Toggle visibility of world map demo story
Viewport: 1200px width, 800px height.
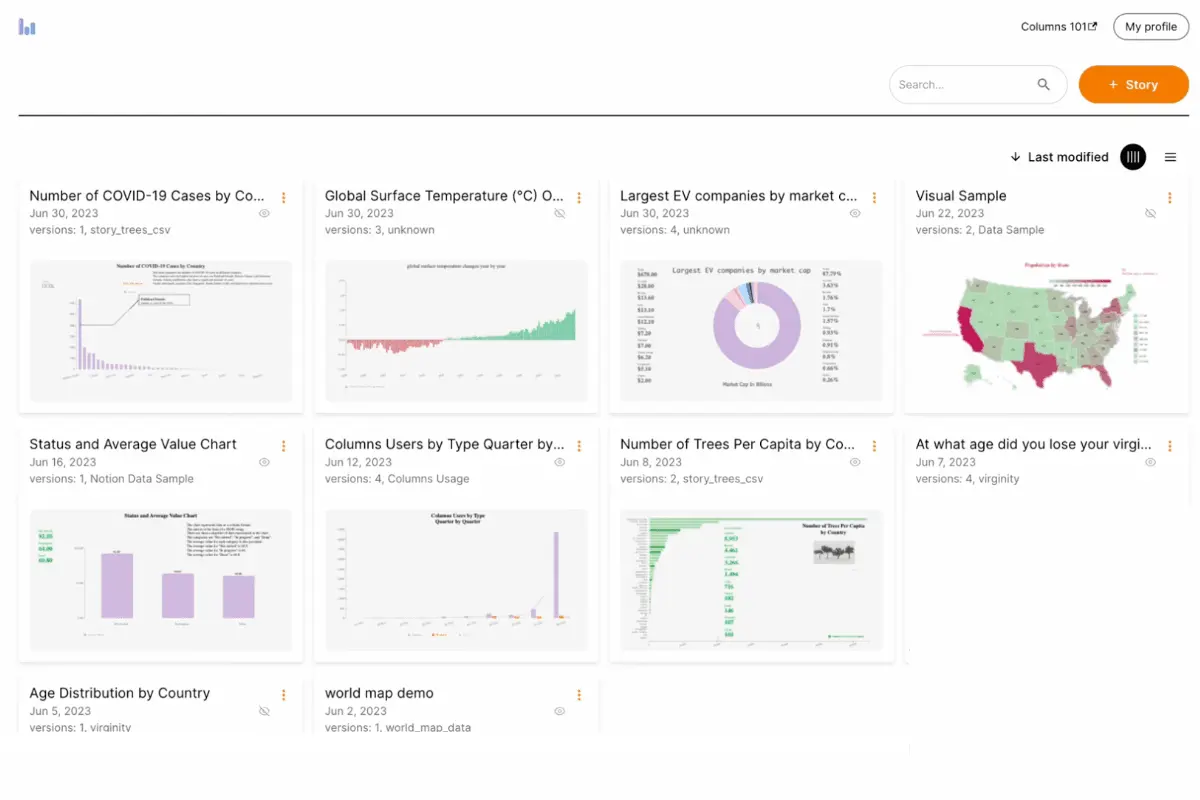tap(560, 711)
